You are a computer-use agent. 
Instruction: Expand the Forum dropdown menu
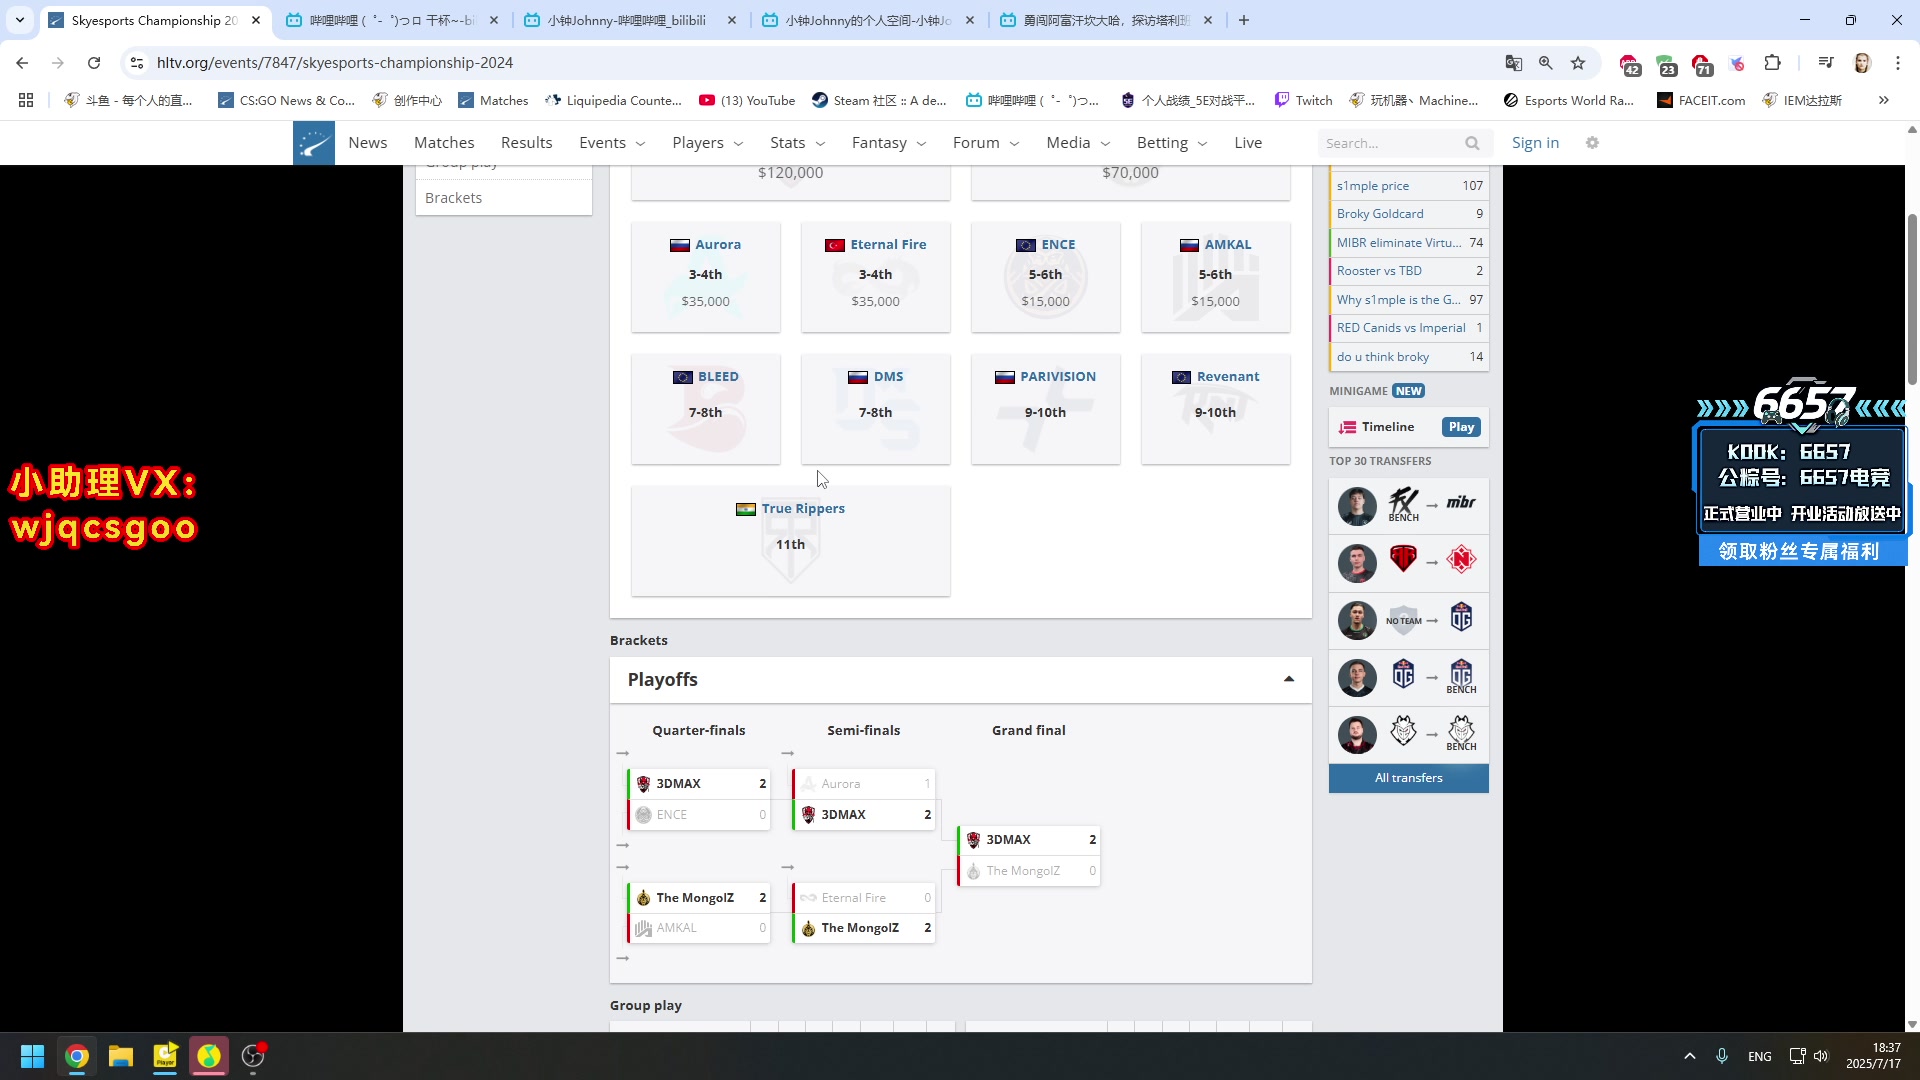986,143
